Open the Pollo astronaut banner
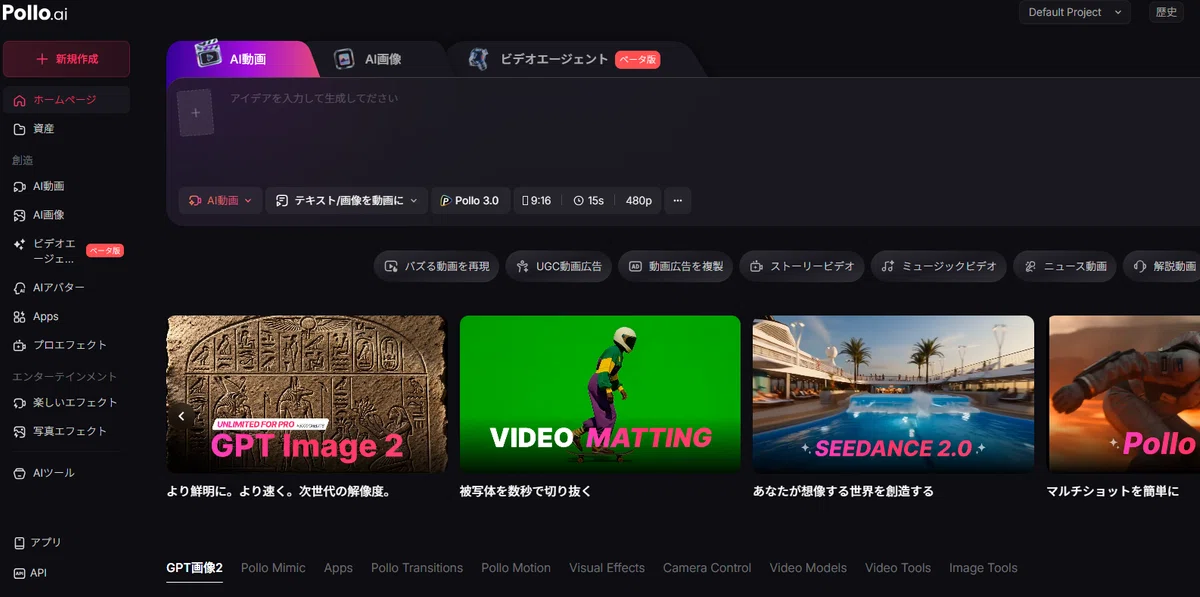The image size is (1200, 597). pyautogui.click(x=1123, y=394)
